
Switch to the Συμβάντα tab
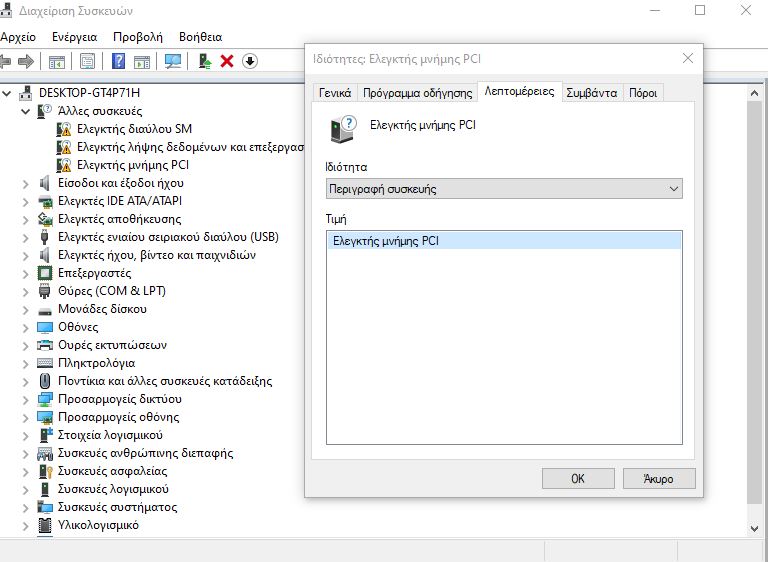click(592, 93)
